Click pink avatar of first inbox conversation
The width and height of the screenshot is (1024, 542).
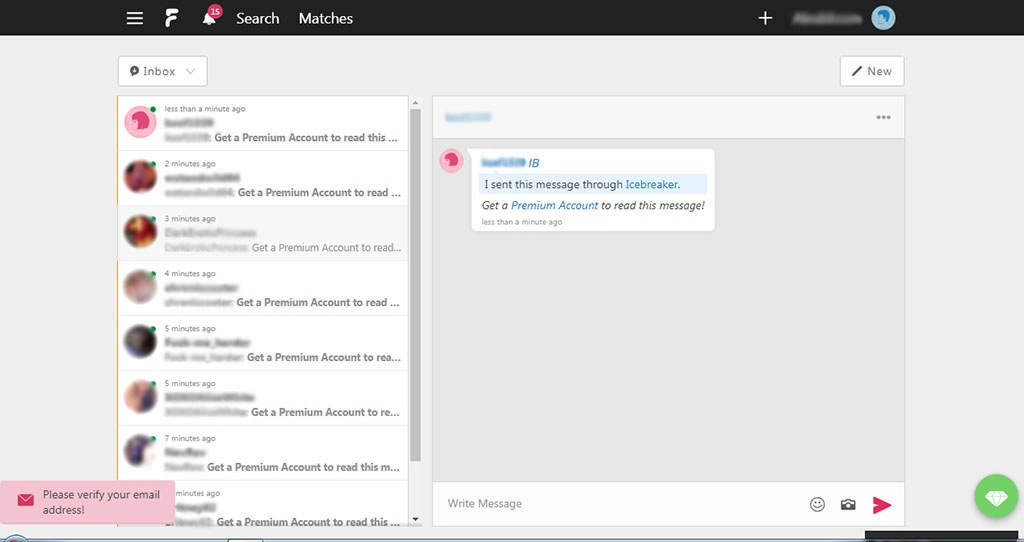pos(140,121)
